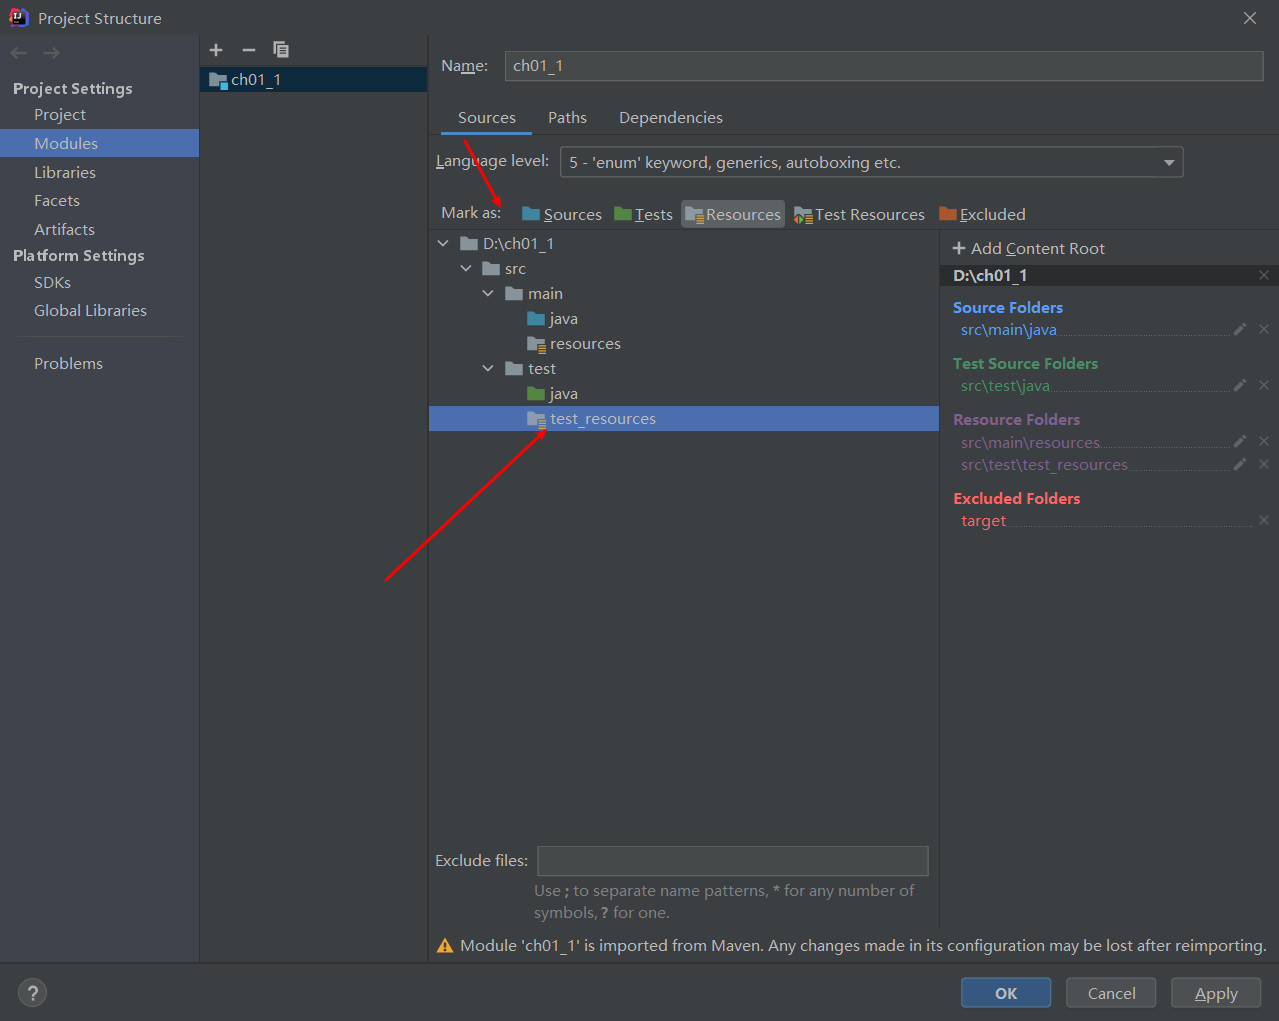This screenshot has width=1279, height=1021.
Task: Switch to the Paths tab
Action: [567, 118]
